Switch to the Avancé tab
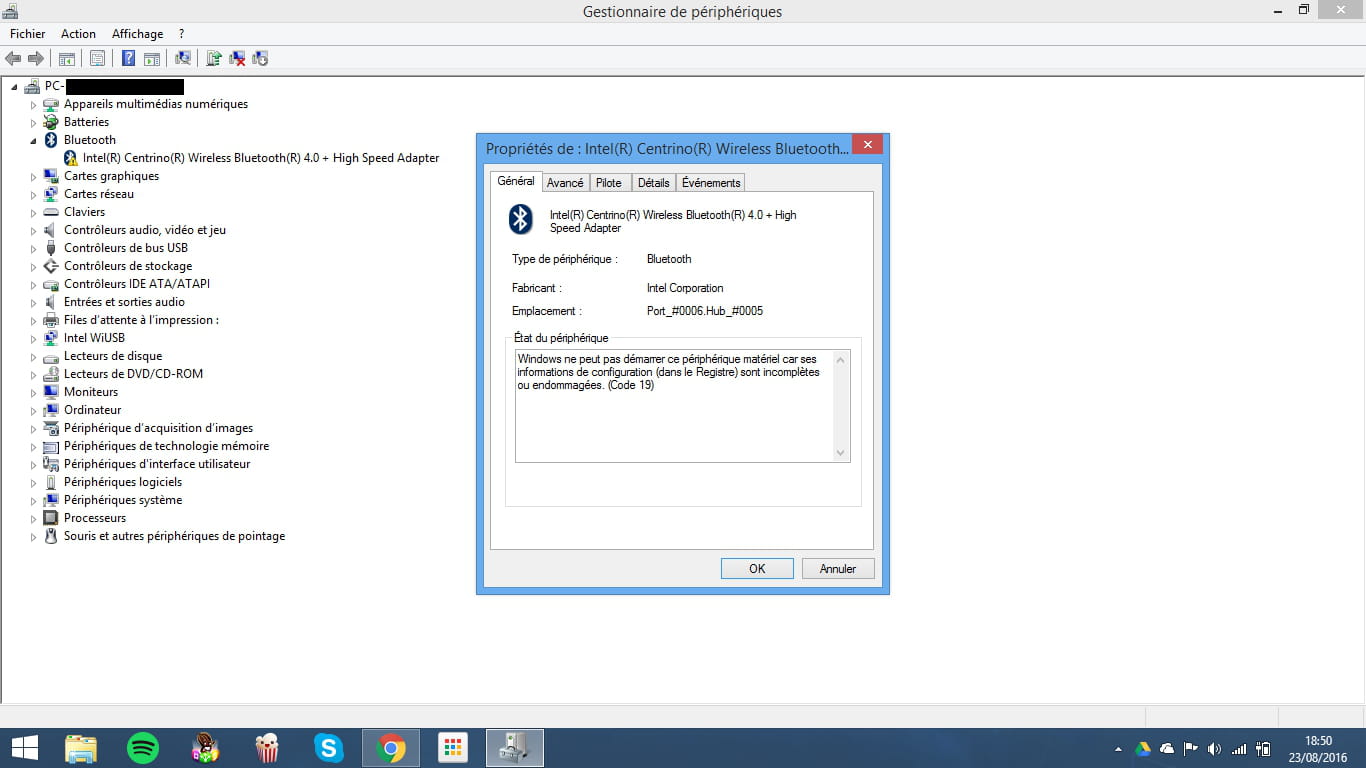The width and height of the screenshot is (1366, 768). tap(565, 183)
